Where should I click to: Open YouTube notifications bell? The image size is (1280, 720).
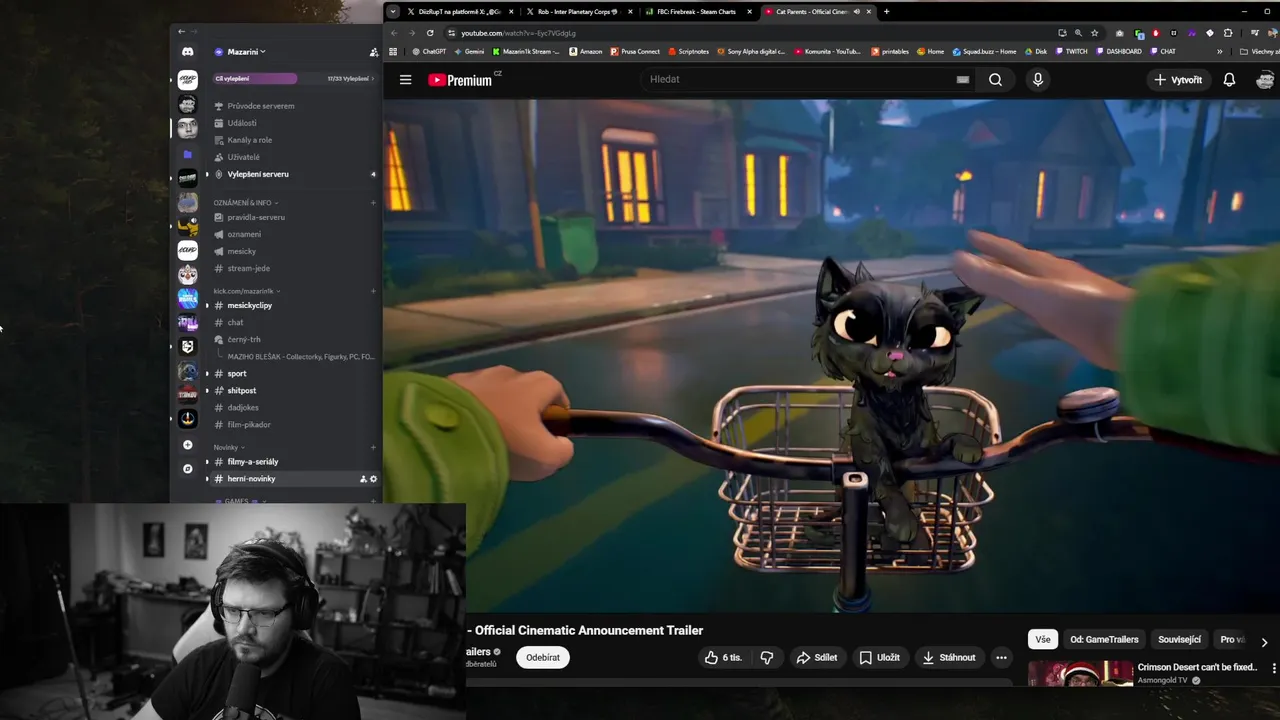click(1229, 80)
